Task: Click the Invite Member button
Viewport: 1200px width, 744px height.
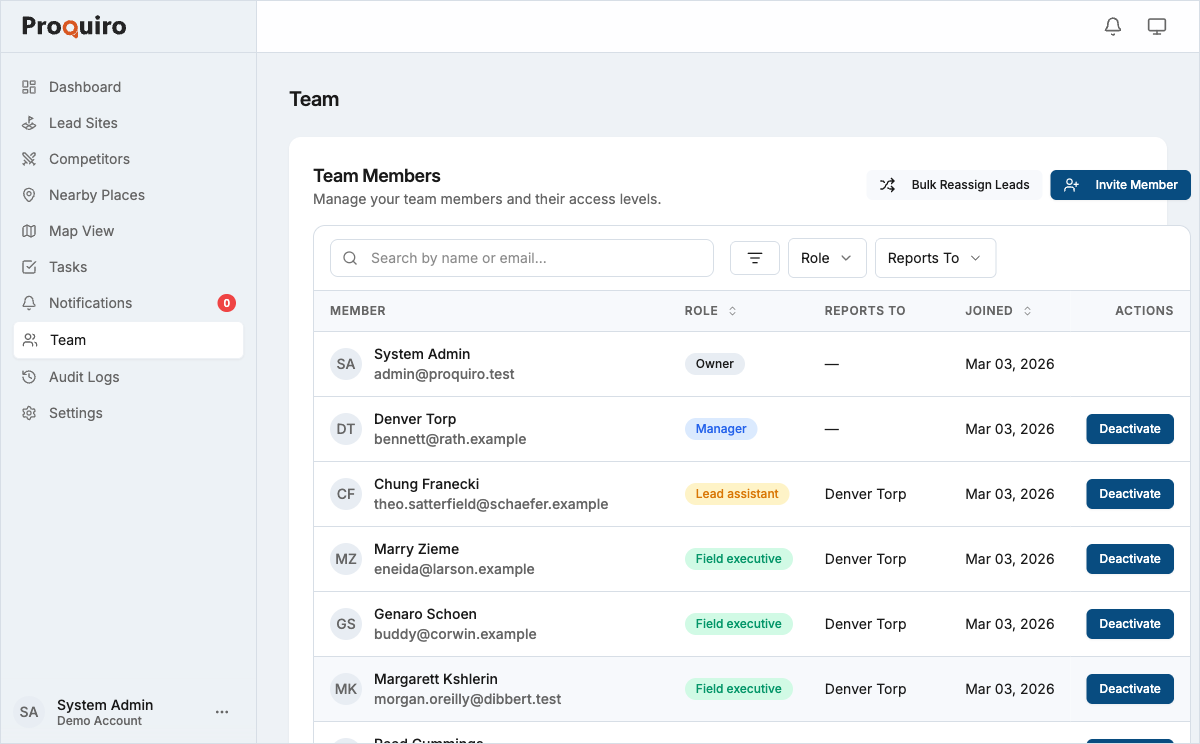Action: click(x=1120, y=185)
